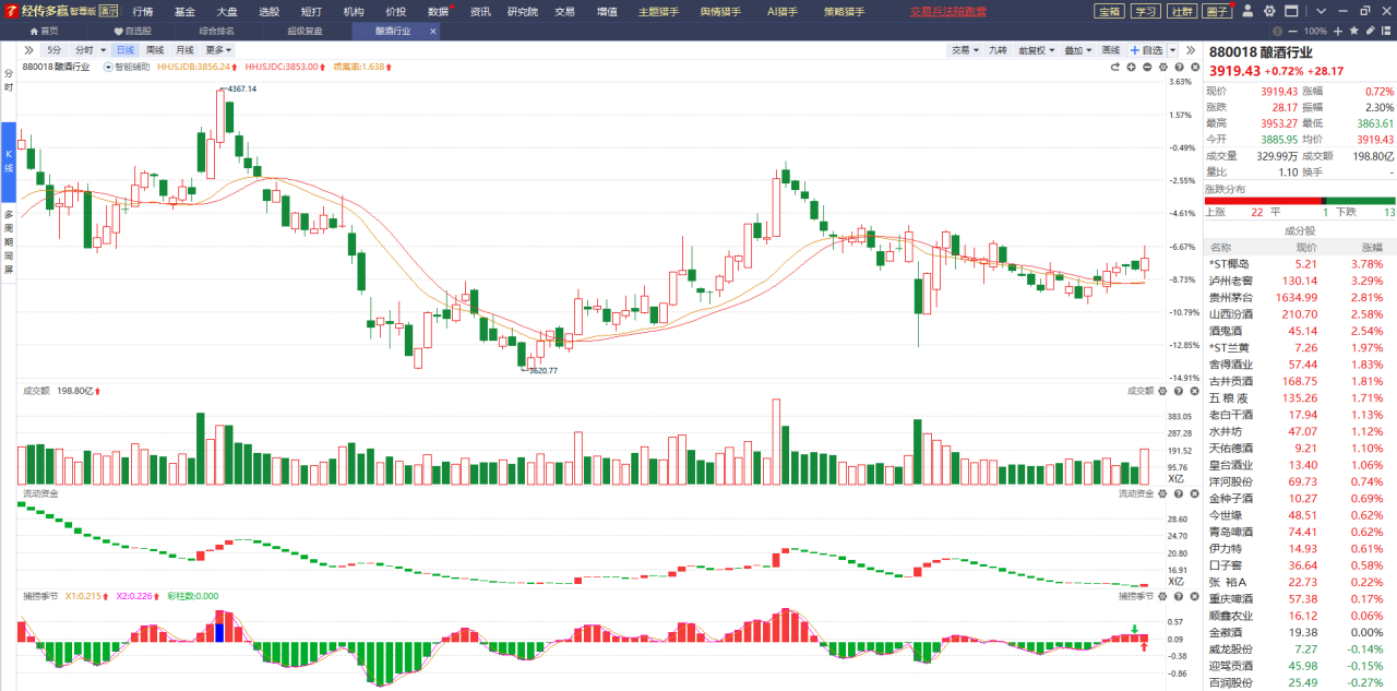Open the 基金 menu
The image size is (1397, 691).
pos(185,11)
